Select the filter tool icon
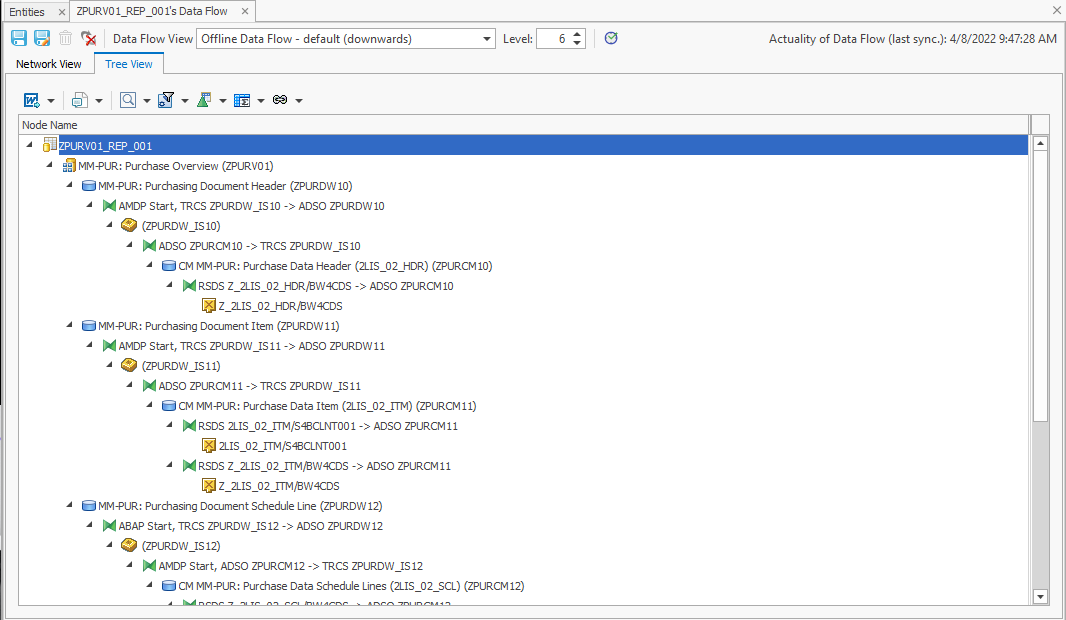 165,99
